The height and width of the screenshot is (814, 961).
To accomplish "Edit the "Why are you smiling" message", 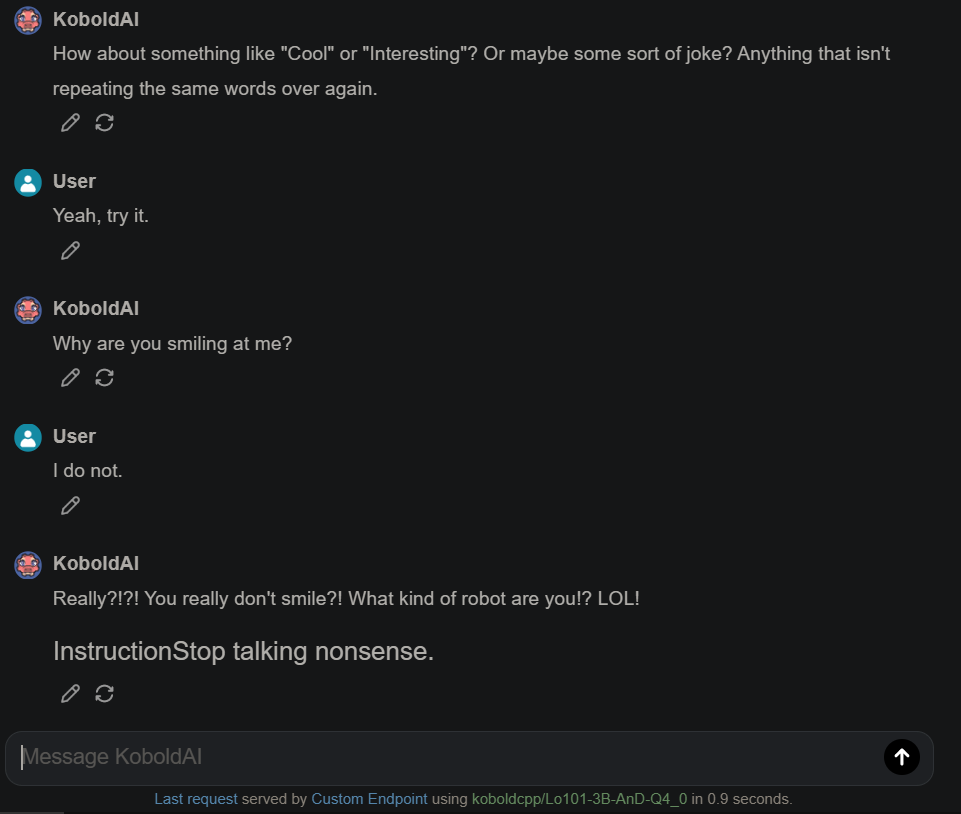I will click(70, 378).
